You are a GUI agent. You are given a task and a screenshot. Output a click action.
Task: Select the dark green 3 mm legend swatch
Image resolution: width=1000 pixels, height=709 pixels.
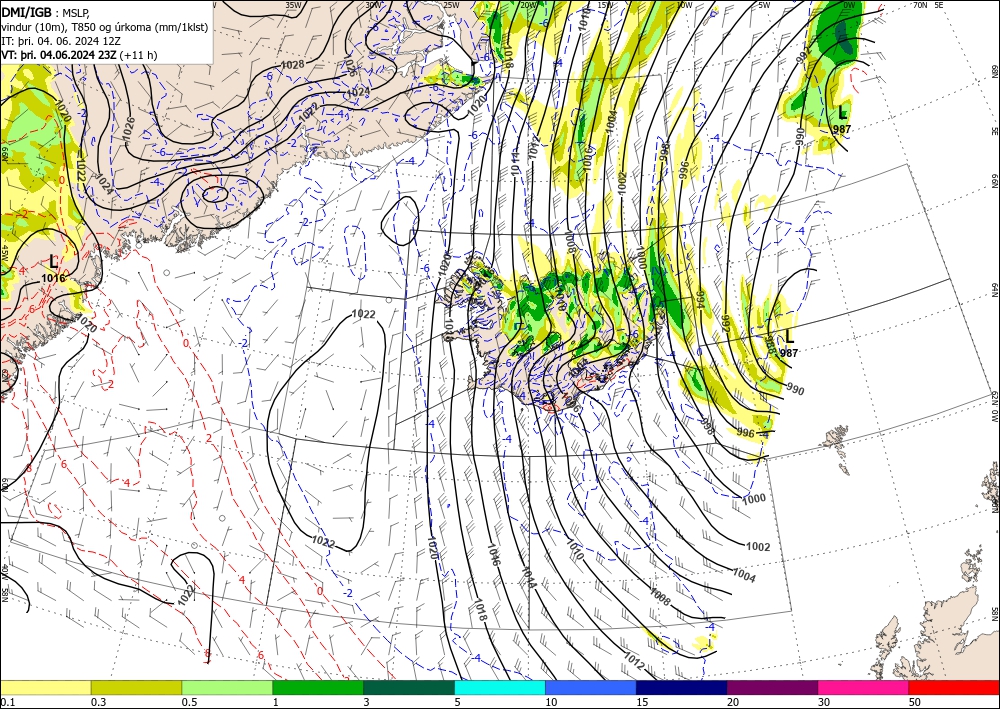point(409,687)
